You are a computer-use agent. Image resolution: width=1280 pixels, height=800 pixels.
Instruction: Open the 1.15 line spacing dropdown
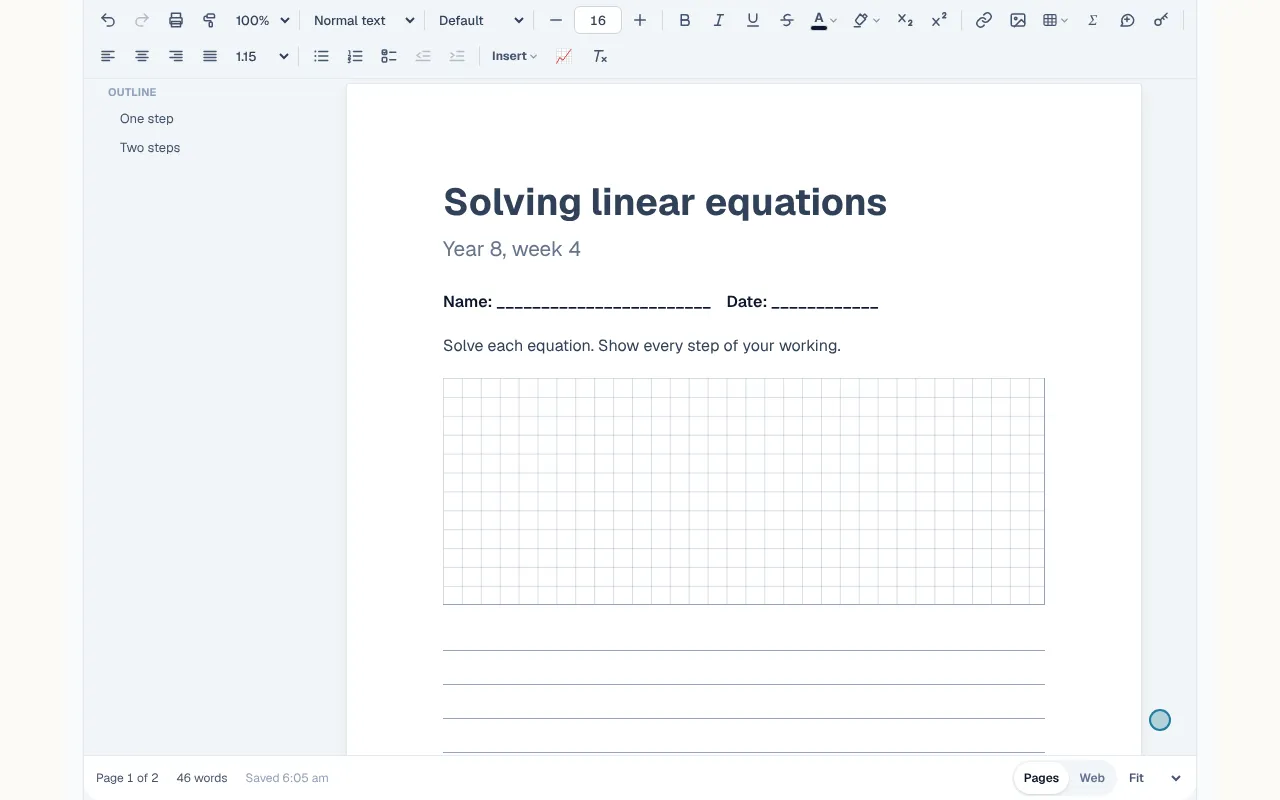(x=262, y=56)
